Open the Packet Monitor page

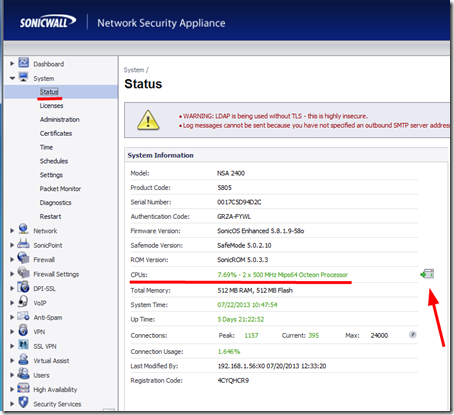pos(60,189)
